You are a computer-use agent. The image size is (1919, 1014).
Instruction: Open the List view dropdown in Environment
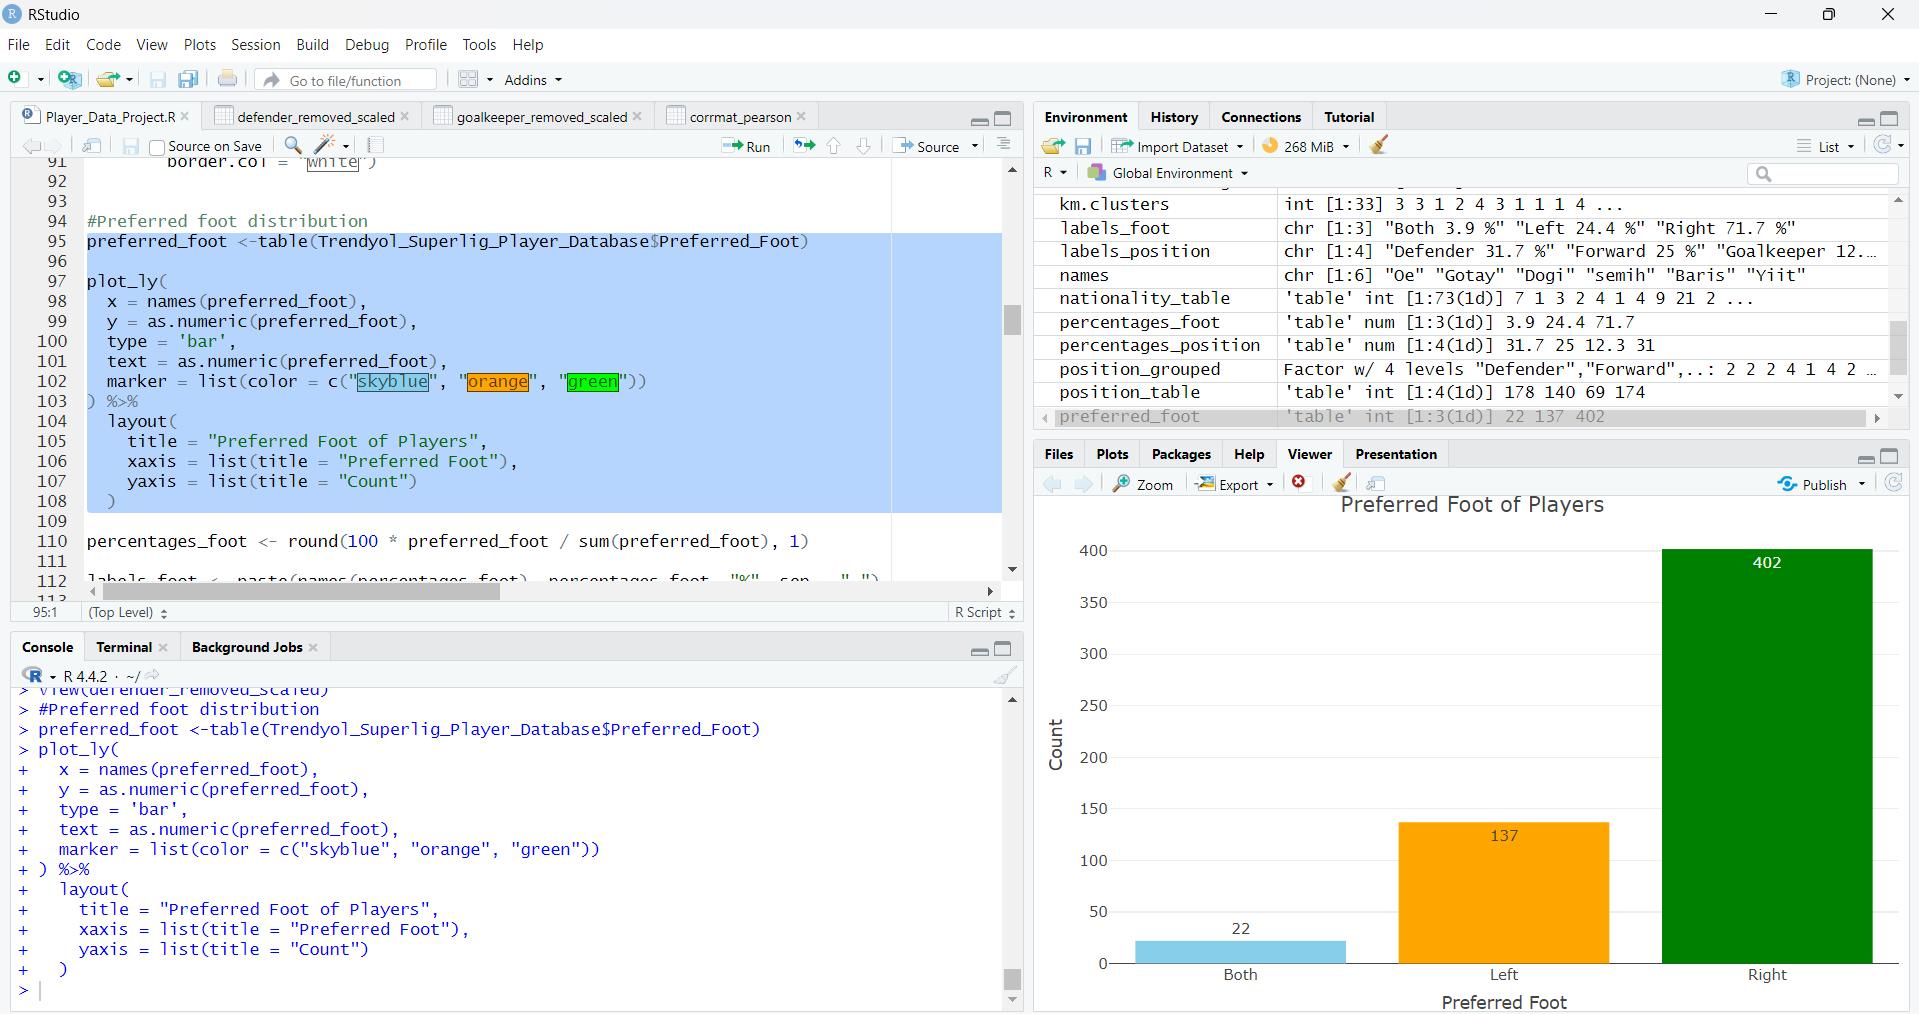tap(1825, 146)
